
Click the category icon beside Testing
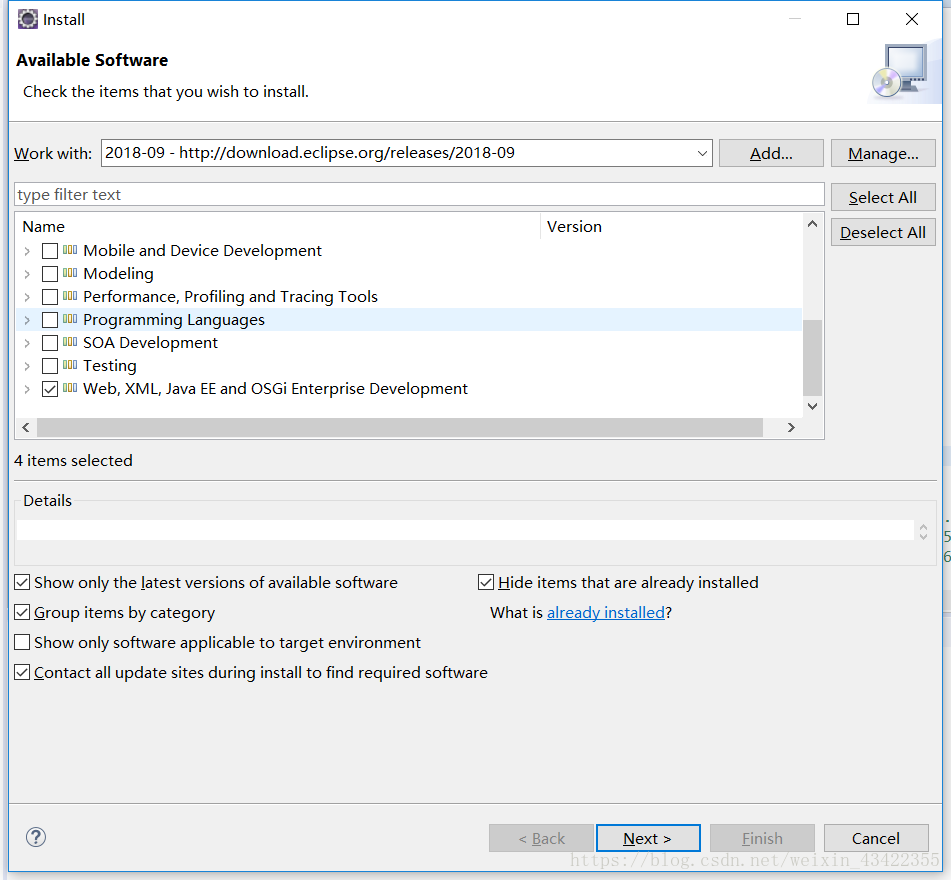(70, 365)
